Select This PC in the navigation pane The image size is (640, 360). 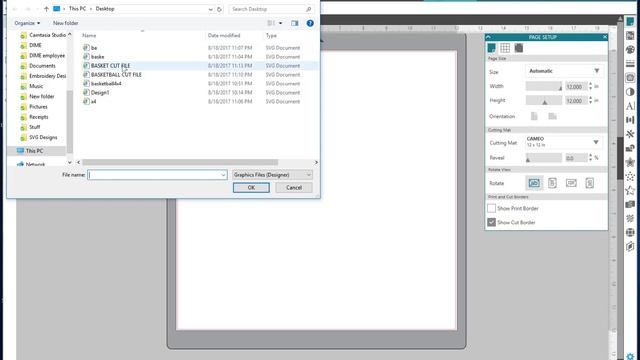(x=34, y=151)
